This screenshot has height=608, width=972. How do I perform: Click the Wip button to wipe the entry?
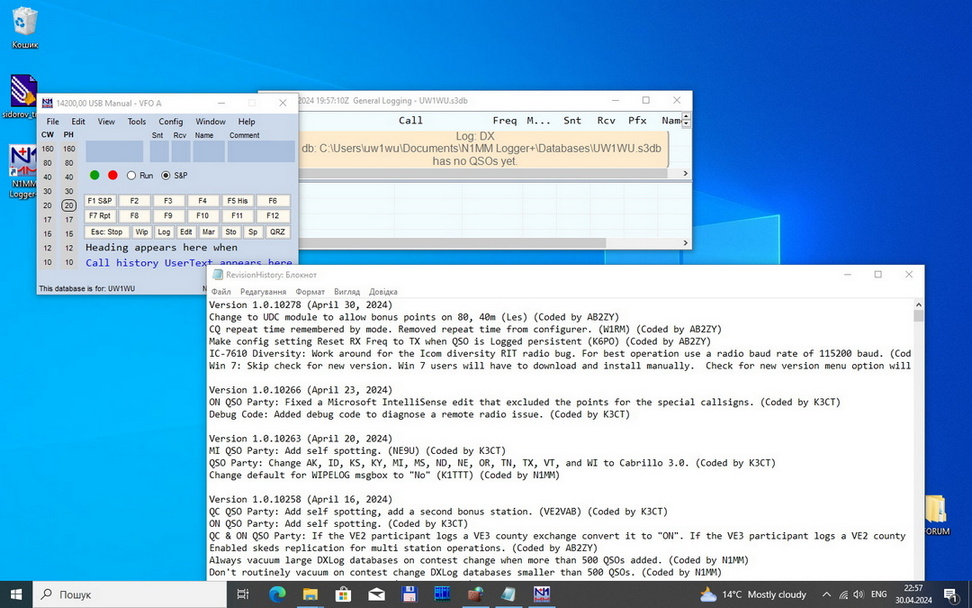pyautogui.click(x=141, y=232)
